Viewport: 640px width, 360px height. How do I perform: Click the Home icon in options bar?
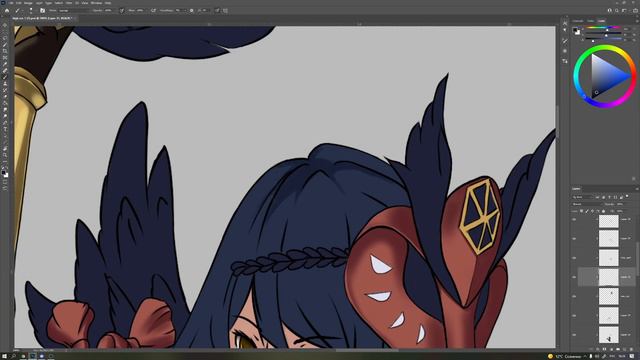[7, 11]
